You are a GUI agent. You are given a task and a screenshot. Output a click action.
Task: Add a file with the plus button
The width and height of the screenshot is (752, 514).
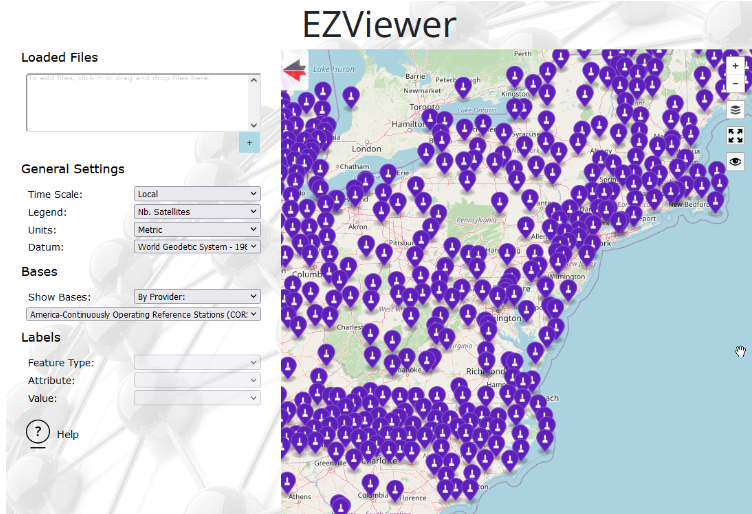point(249,143)
